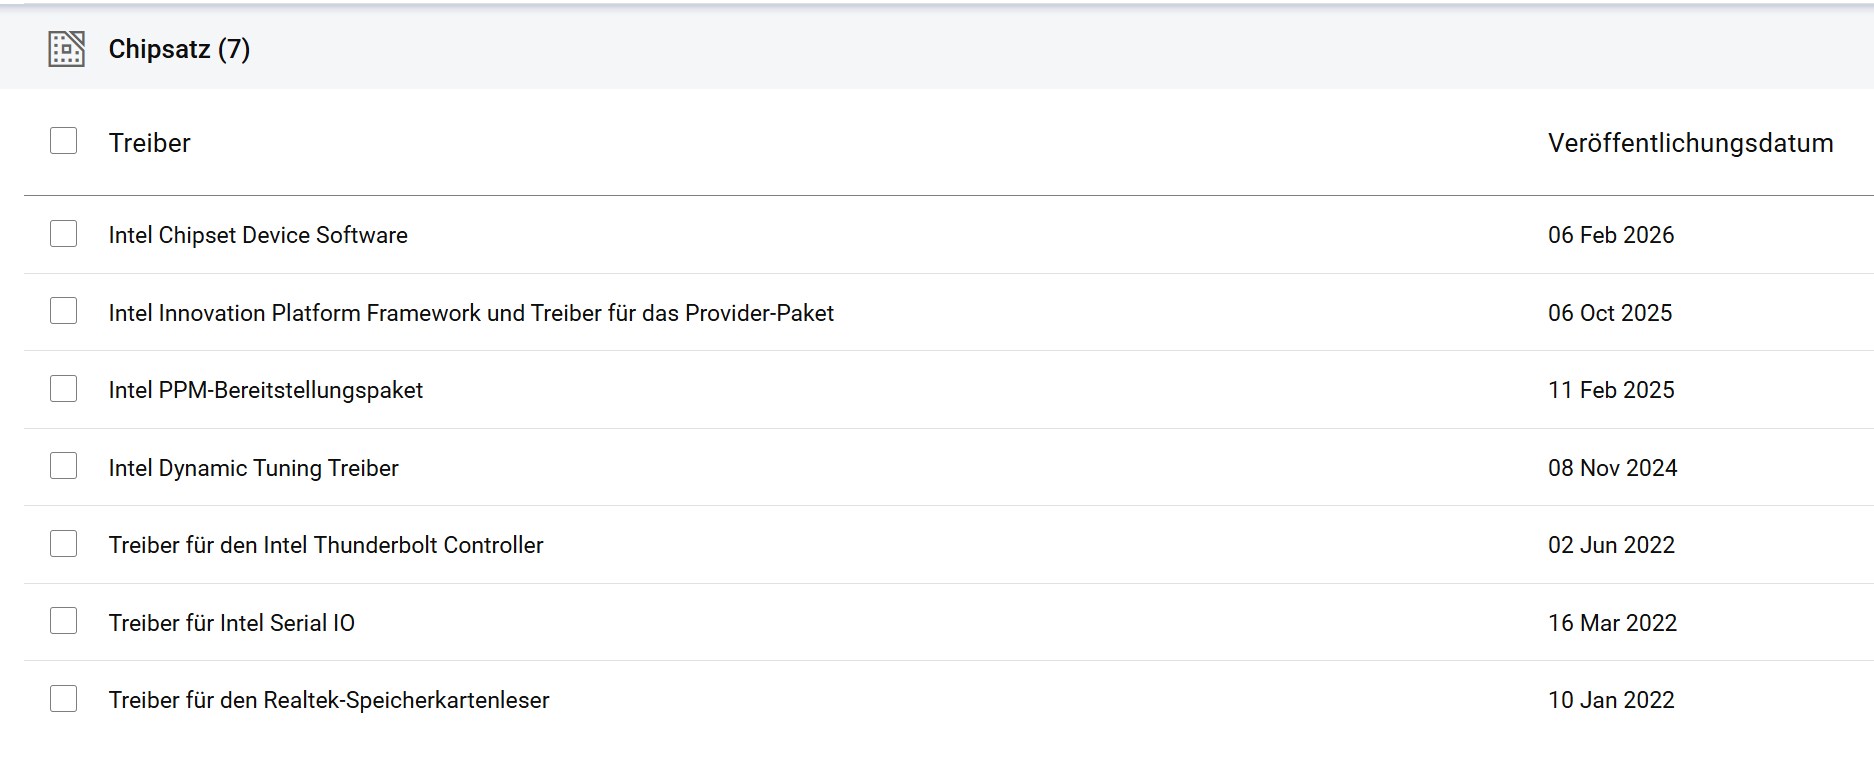The height and width of the screenshot is (760, 1874).
Task: Open Intel Dynamic Tuning Treiber entry
Action: pos(254,468)
